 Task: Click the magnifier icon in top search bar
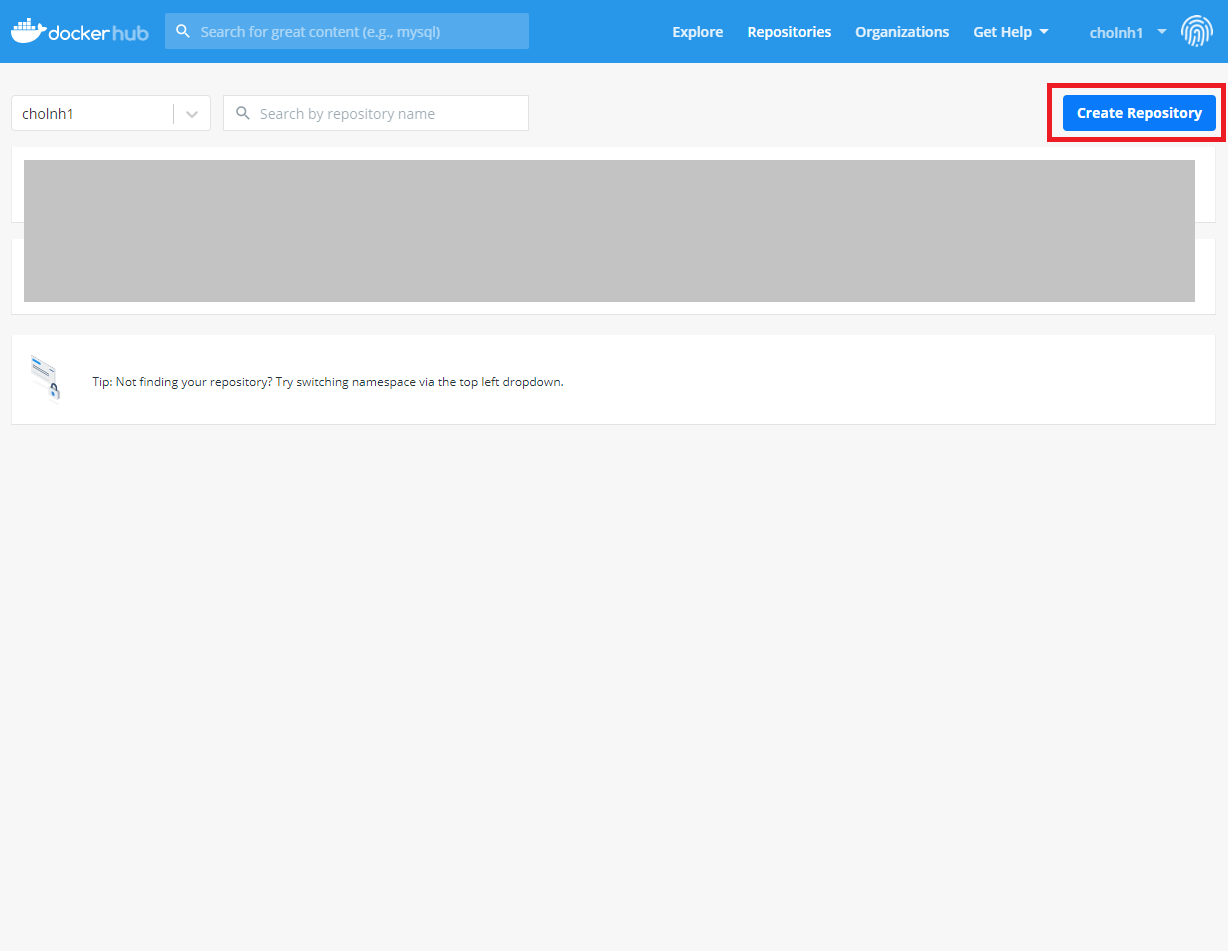pyautogui.click(x=183, y=31)
